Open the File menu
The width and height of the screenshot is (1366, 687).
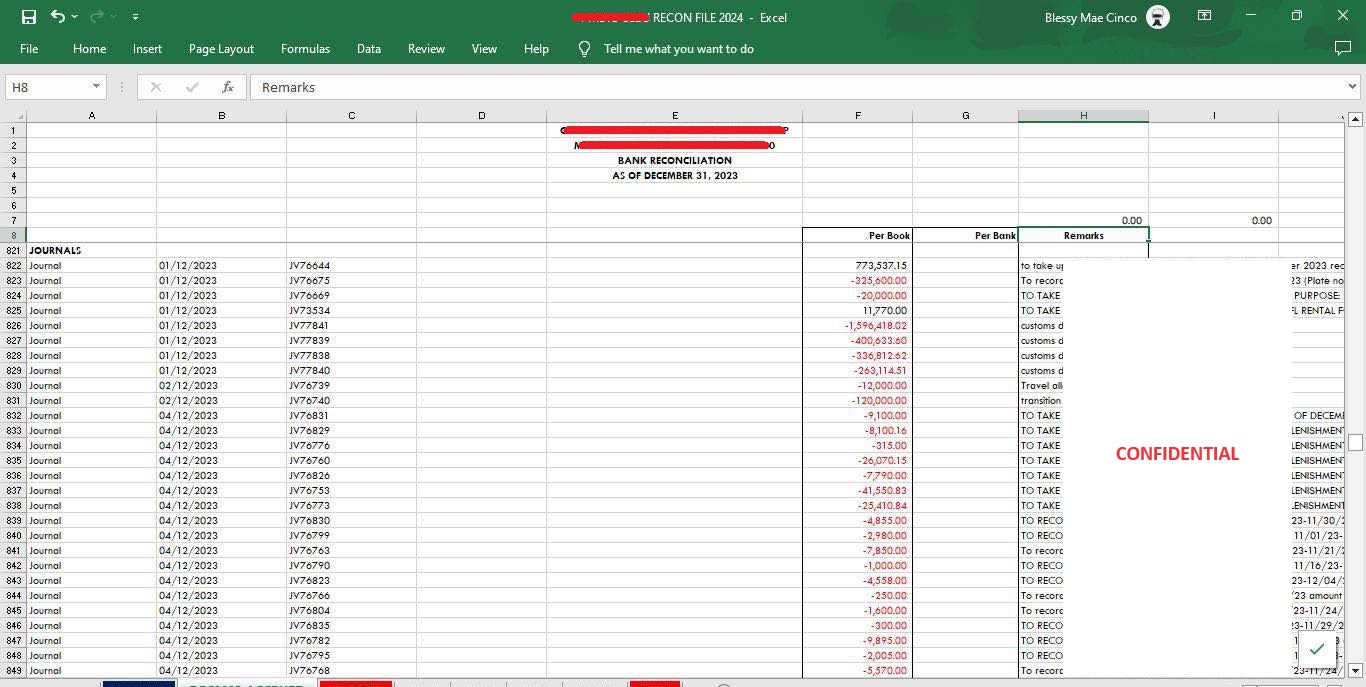pos(29,48)
